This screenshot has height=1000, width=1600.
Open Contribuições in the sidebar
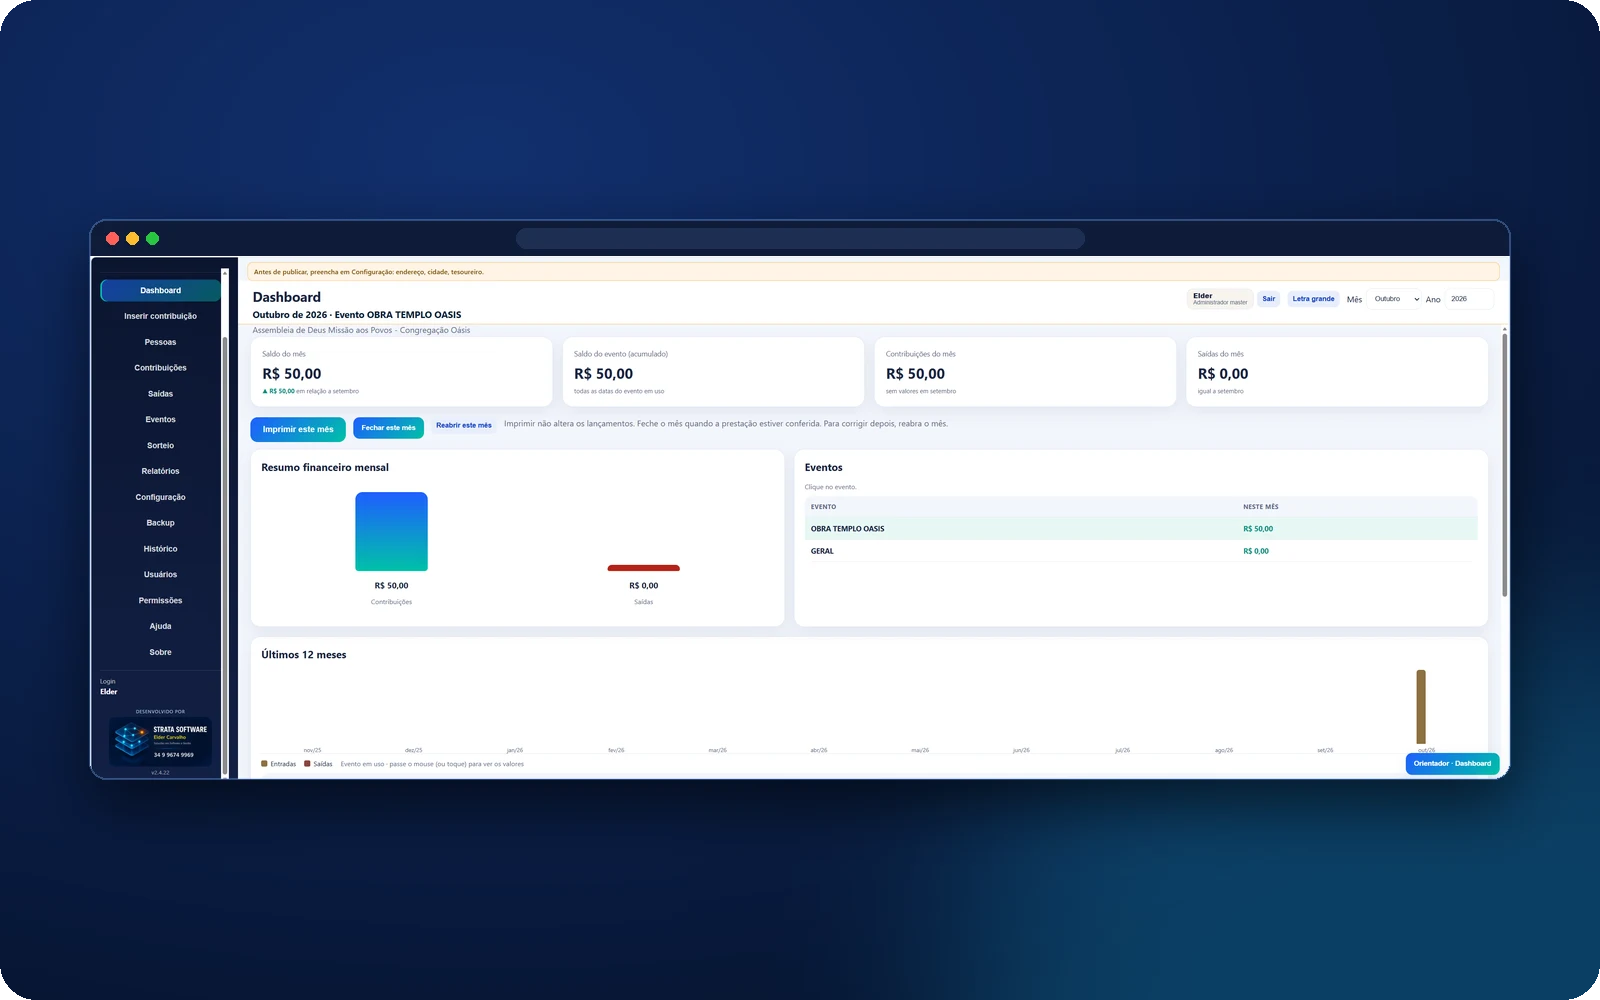click(x=160, y=368)
